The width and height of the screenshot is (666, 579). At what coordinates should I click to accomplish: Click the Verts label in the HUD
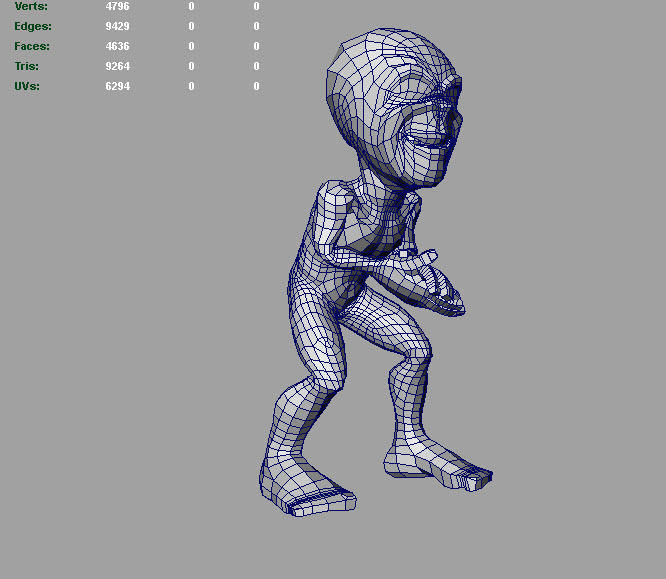(31, 6)
